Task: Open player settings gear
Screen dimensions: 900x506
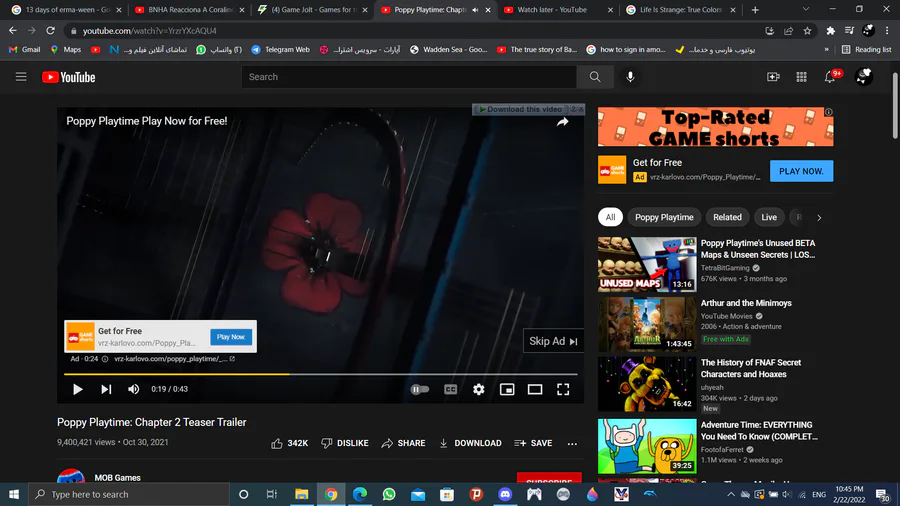Action: pyautogui.click(x=479, y=390)
